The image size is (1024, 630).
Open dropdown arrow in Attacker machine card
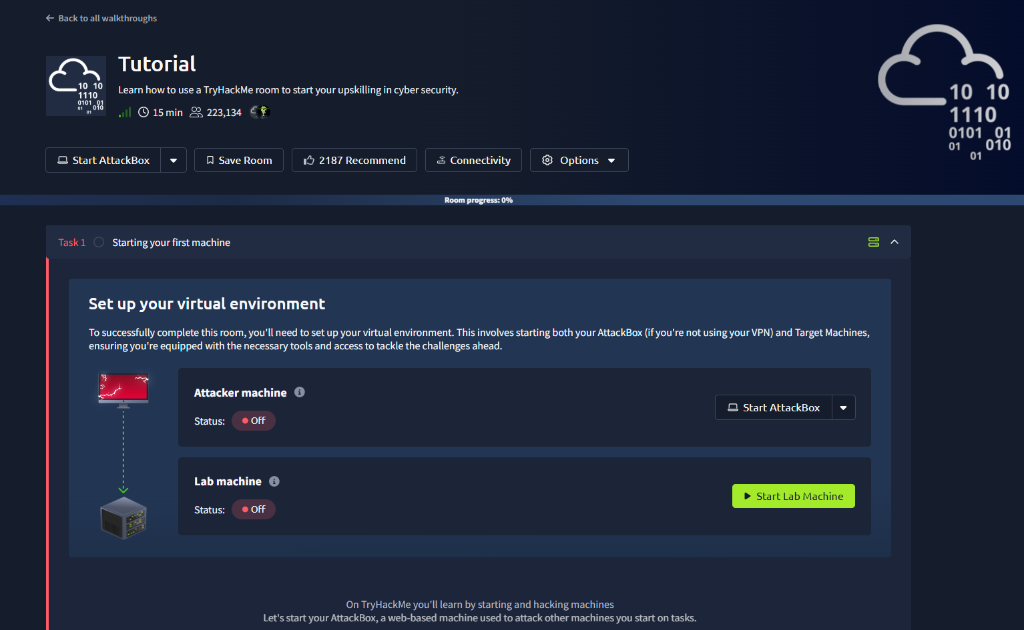tap(844, 407)
